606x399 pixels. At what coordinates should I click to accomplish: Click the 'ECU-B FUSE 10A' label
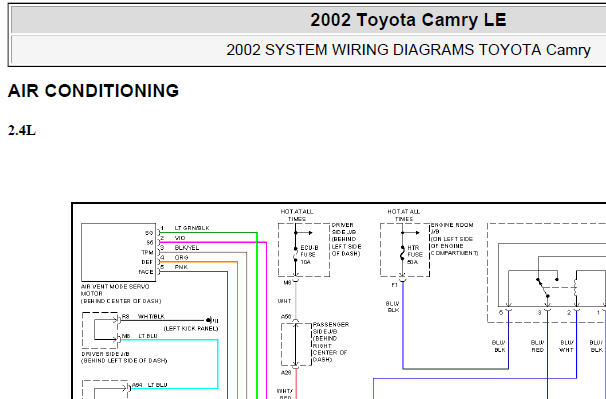click(x=309, y=255)
